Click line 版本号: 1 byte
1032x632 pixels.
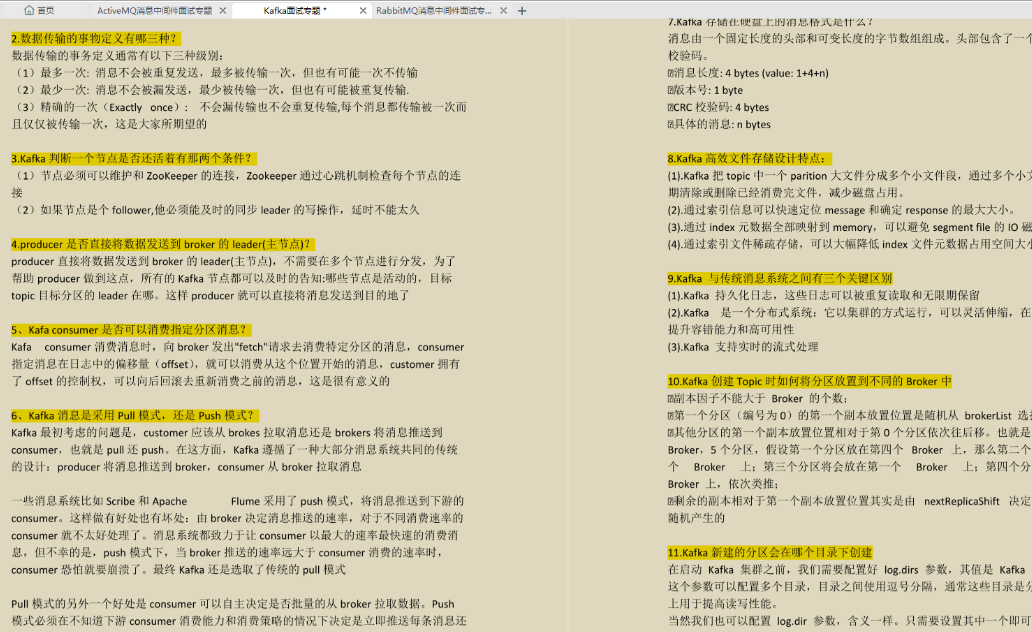click(705, 90)
